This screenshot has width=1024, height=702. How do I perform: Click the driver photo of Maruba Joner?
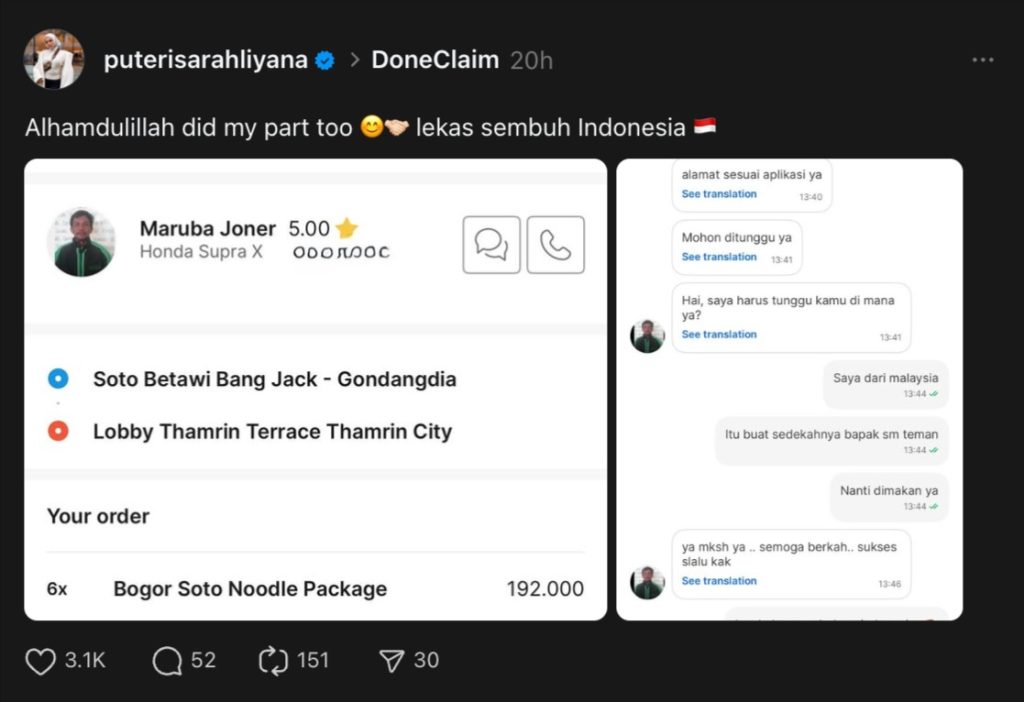pos(81,242)
